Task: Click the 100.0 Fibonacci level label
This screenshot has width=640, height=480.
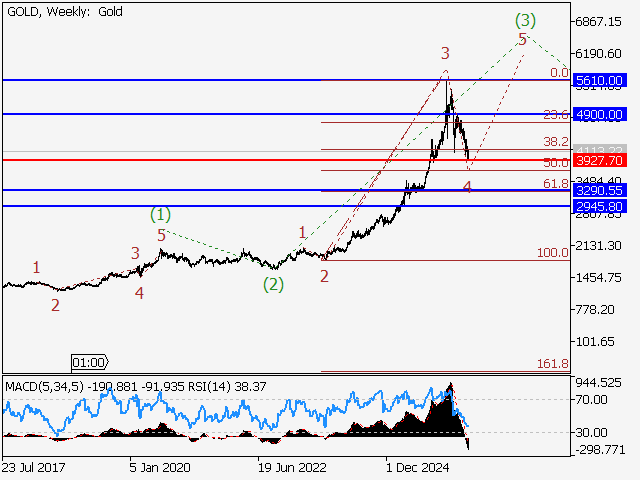Action: pyautogui.click(x=553, y=253)
